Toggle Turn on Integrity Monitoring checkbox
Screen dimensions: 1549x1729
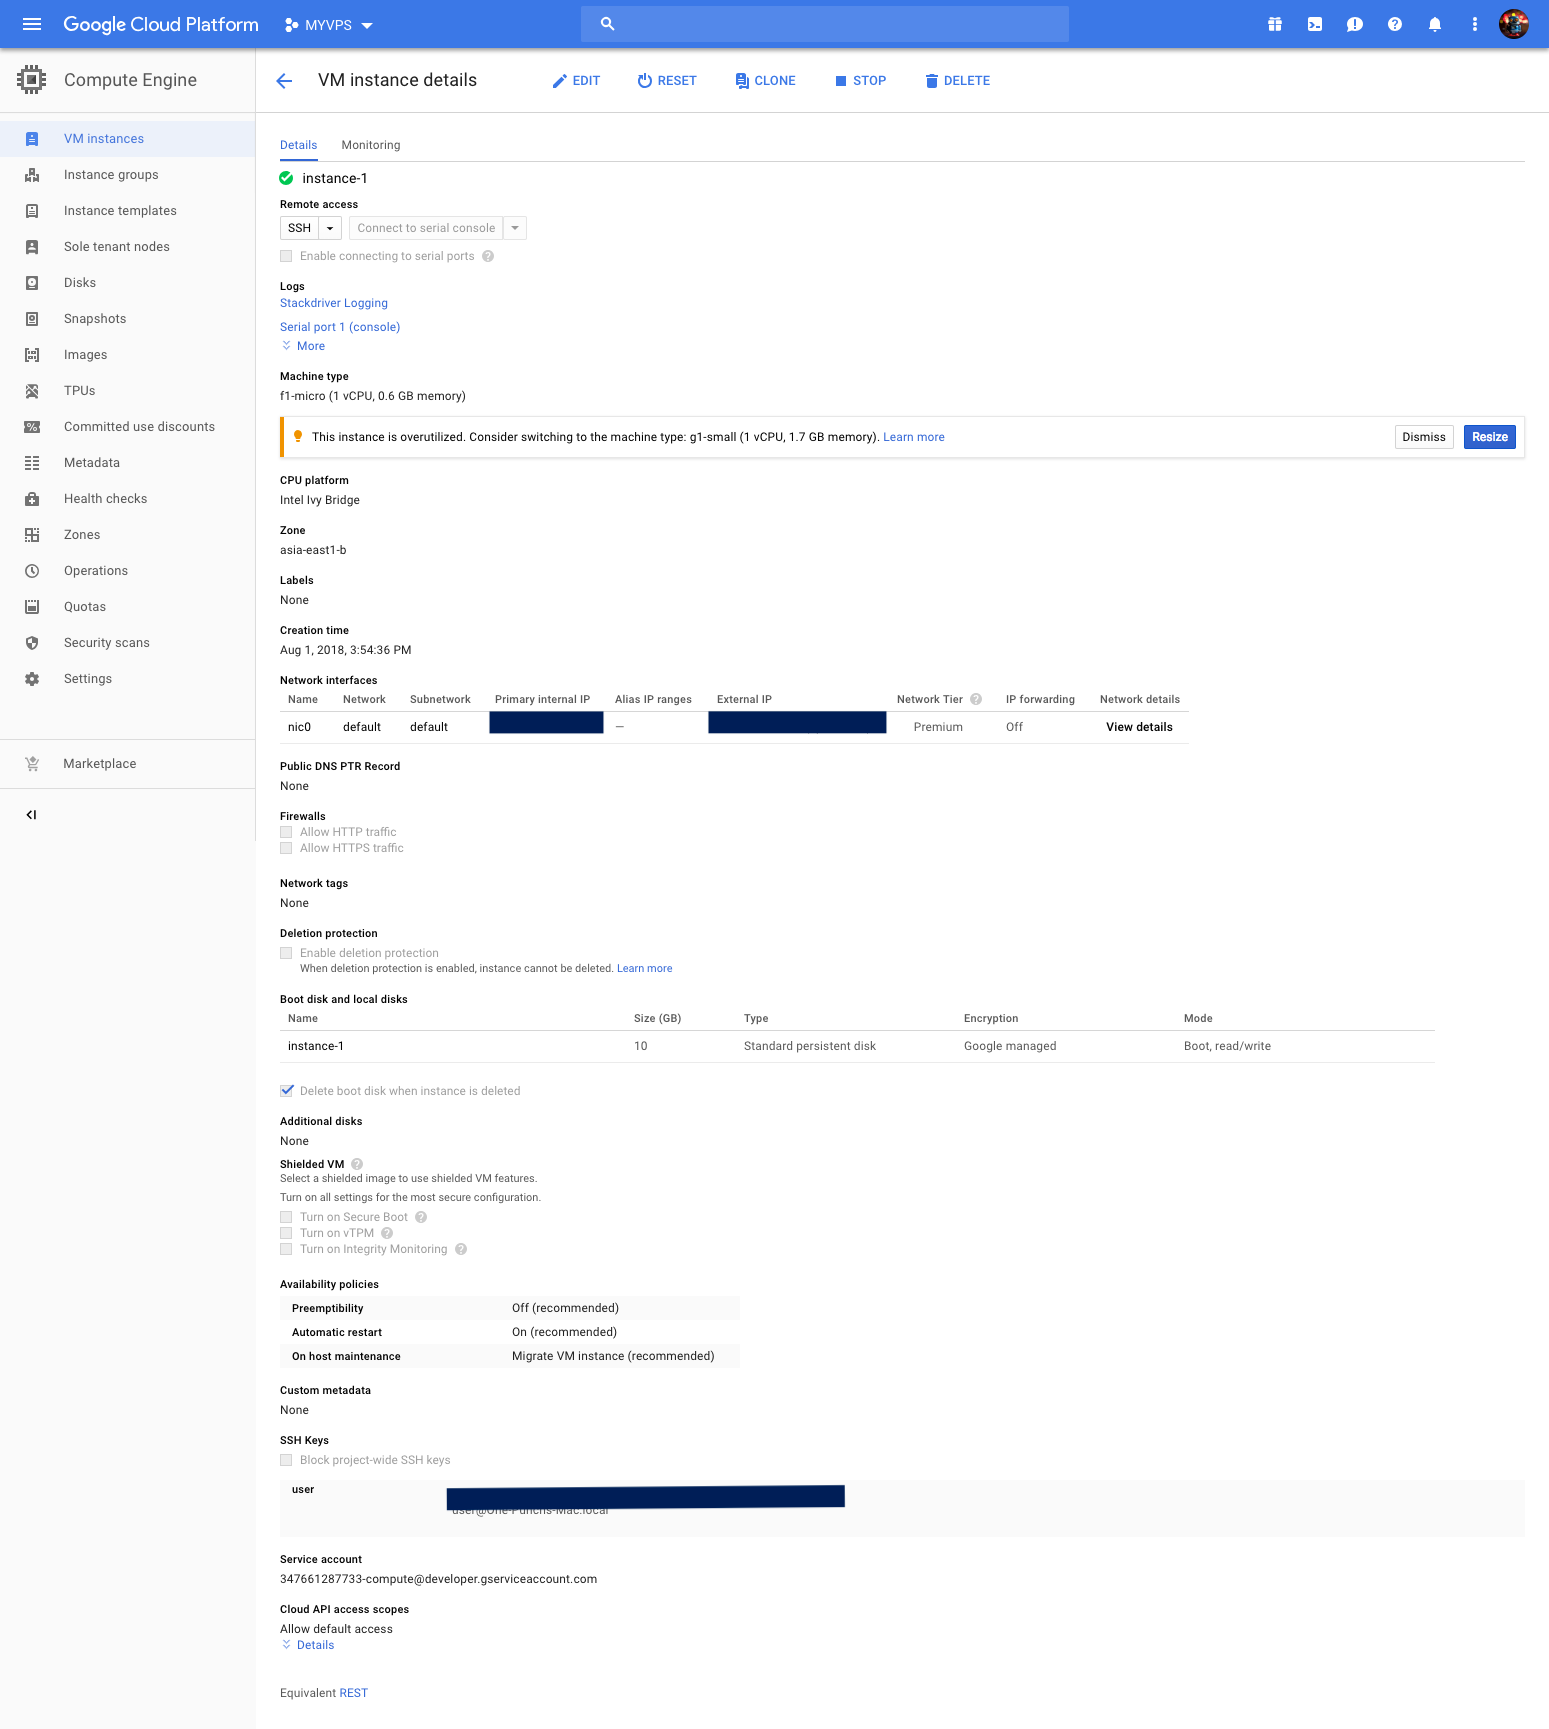click(286, 1249)
